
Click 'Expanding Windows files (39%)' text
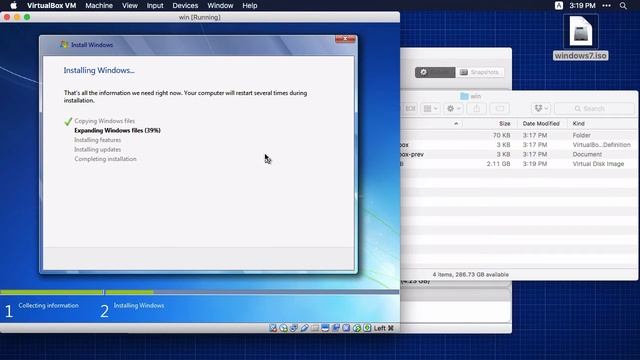118,131
